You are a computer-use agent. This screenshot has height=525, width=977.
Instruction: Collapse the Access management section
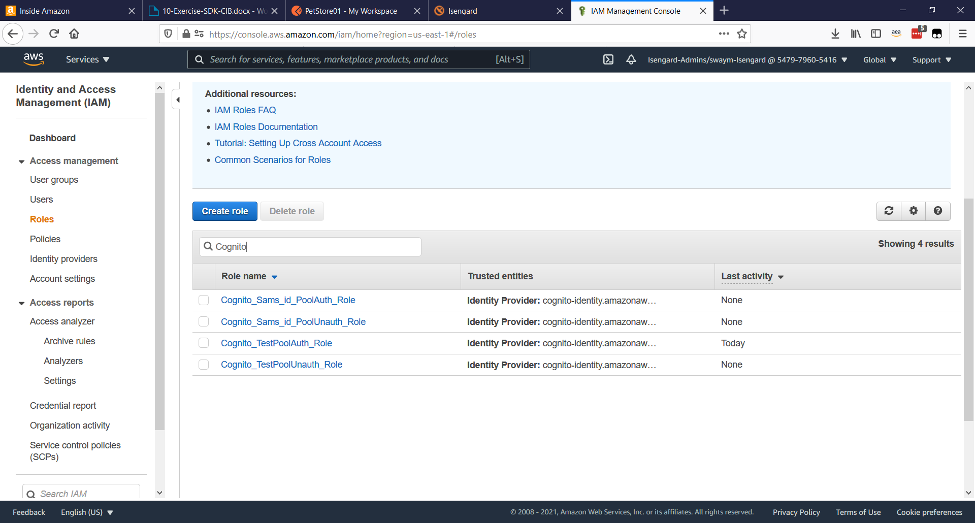point(21,161)
